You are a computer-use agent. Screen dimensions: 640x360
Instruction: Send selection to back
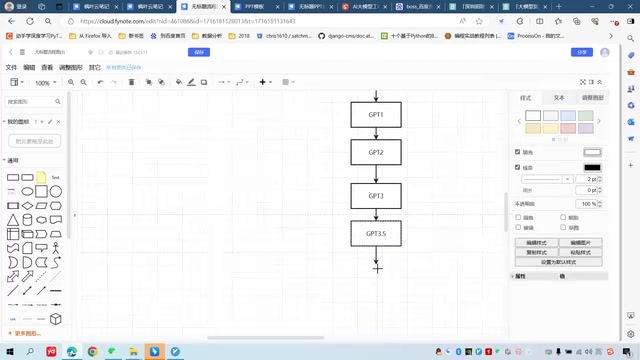coord(162,82)
